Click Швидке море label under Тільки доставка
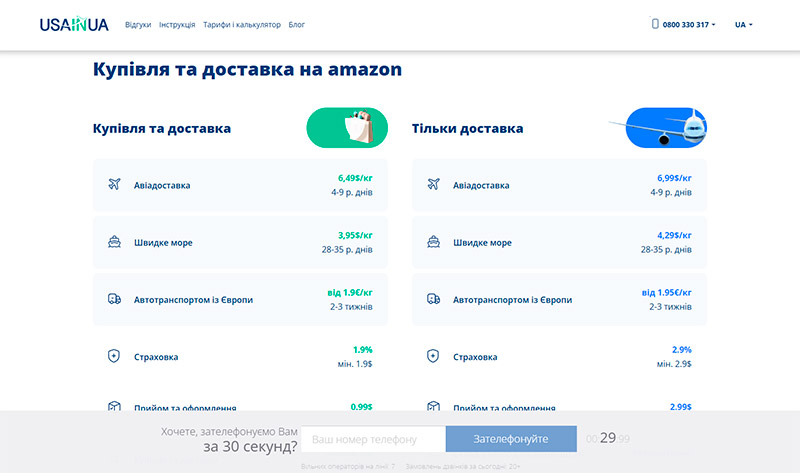 482,243
